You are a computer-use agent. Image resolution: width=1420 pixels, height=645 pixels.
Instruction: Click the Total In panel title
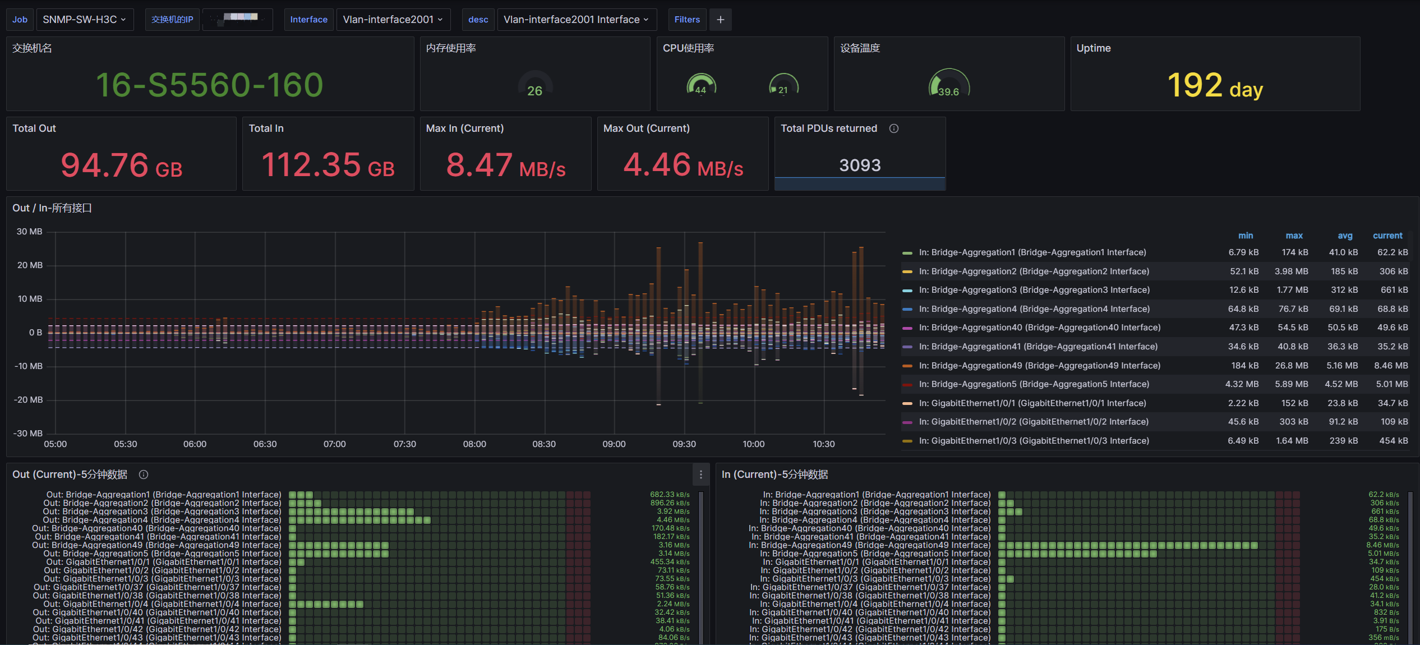[x=266, y=129]
